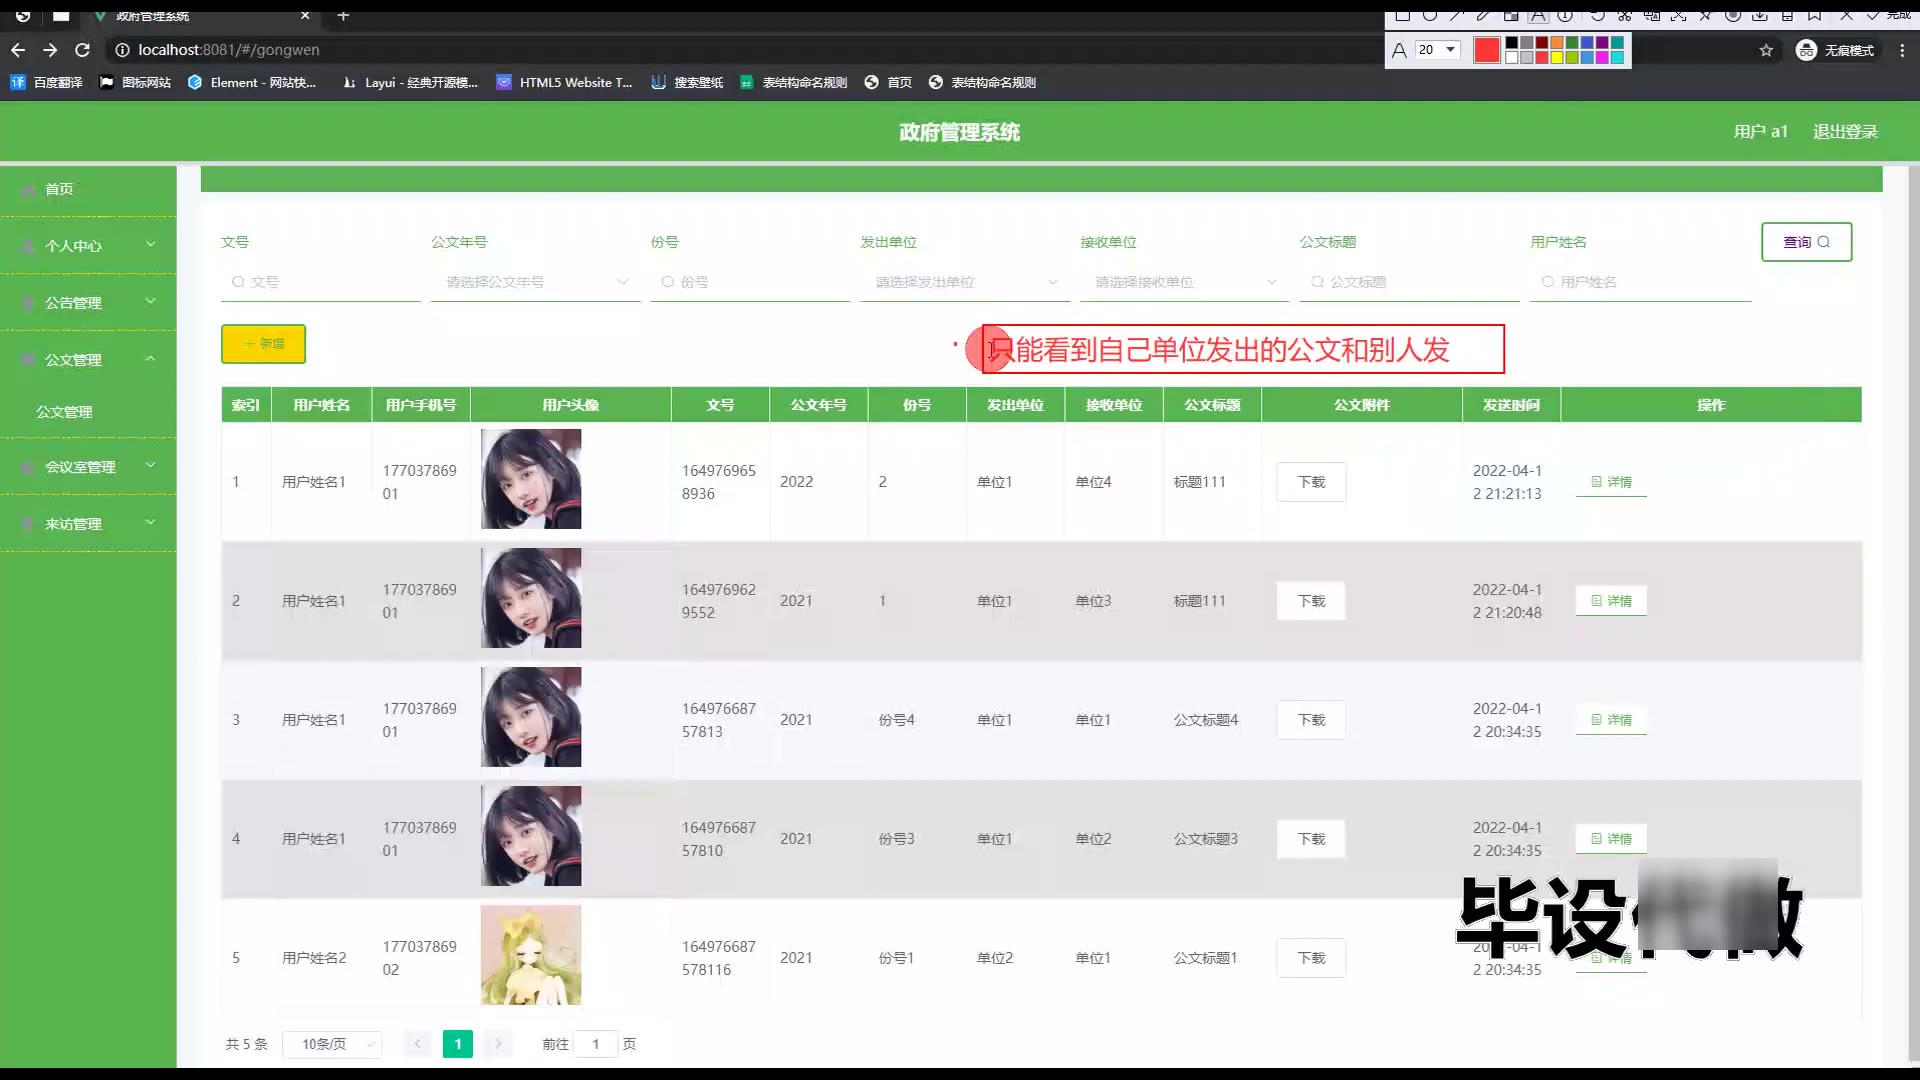Click the undo annotation icon

click(x=1597, y=15)
